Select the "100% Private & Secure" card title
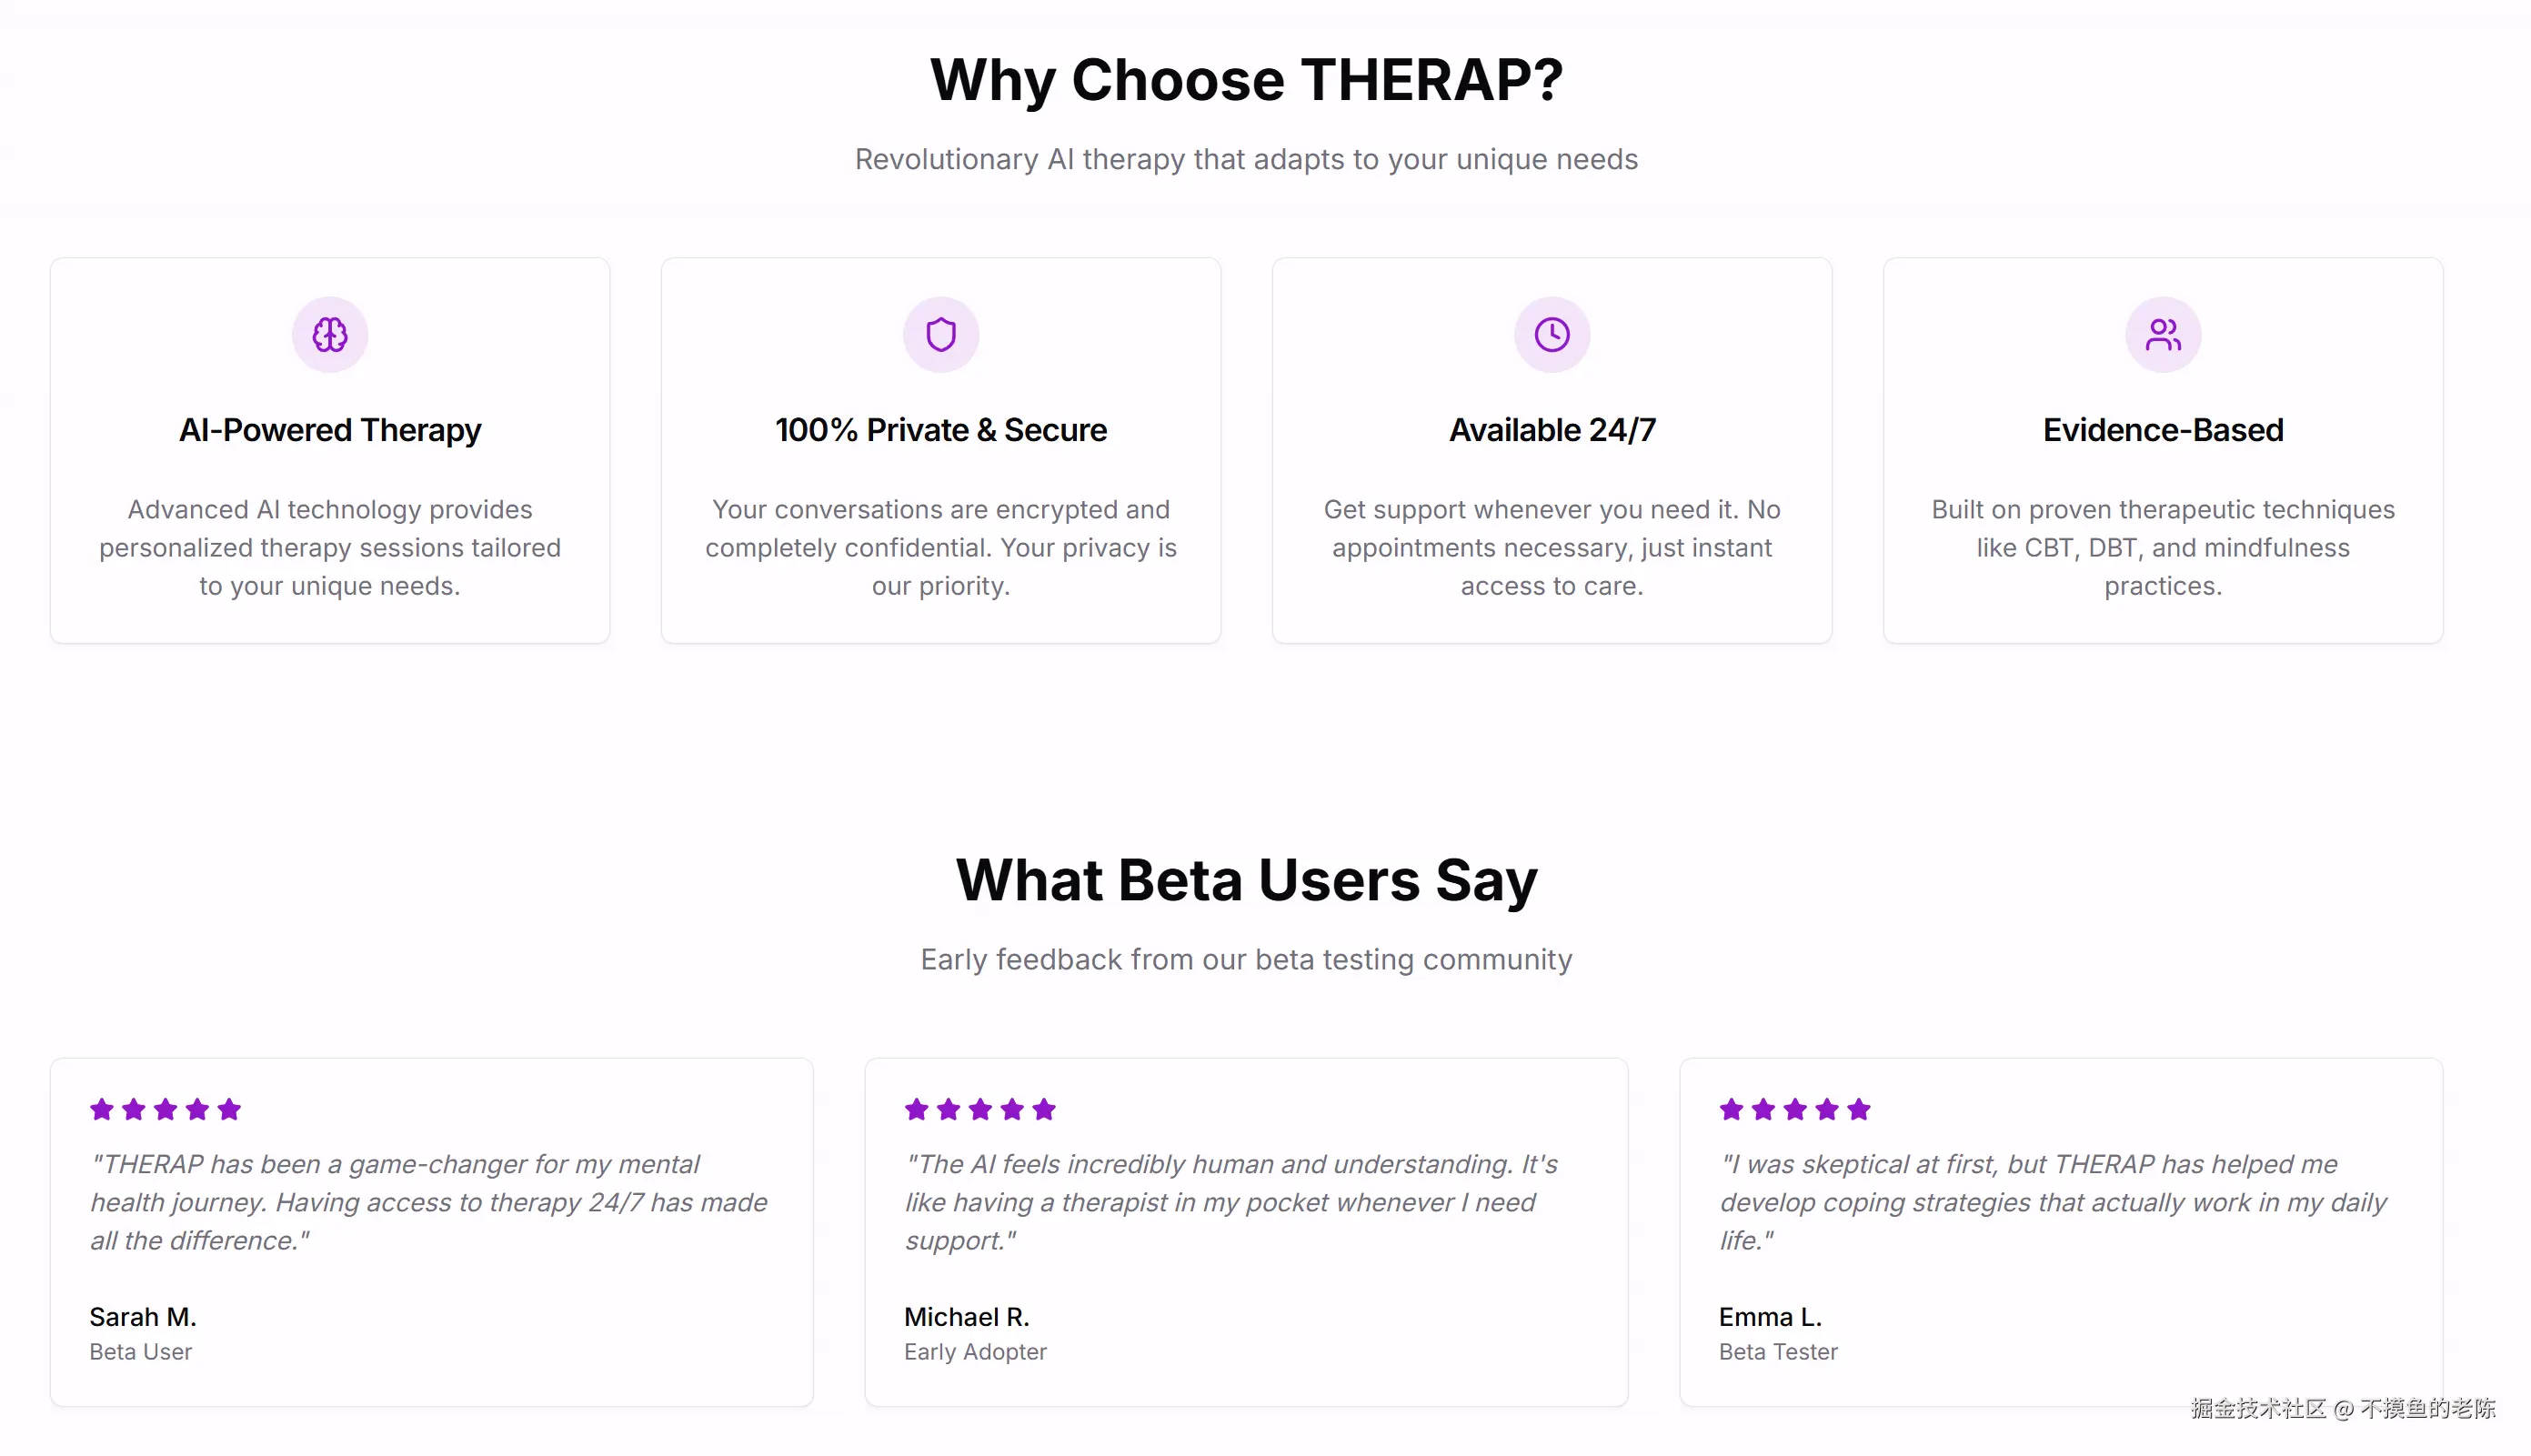Screen dimensions: 2531x1456 940,430
